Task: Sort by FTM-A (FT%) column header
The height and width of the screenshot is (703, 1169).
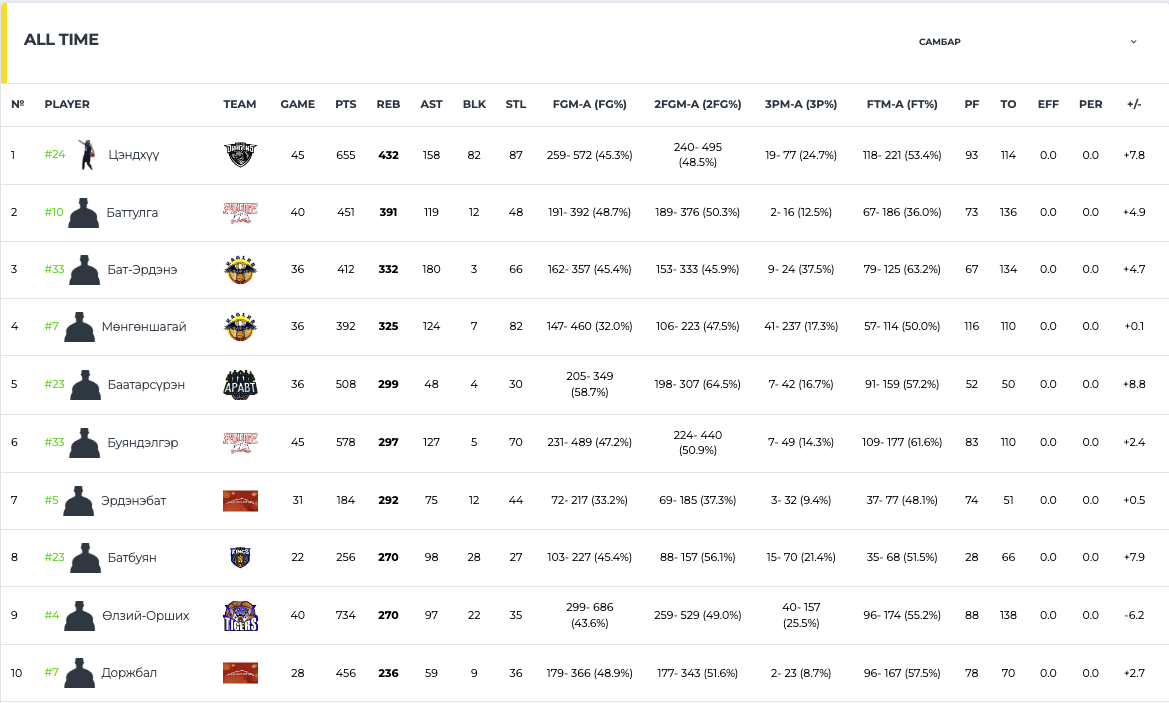Action: (902, 104)
